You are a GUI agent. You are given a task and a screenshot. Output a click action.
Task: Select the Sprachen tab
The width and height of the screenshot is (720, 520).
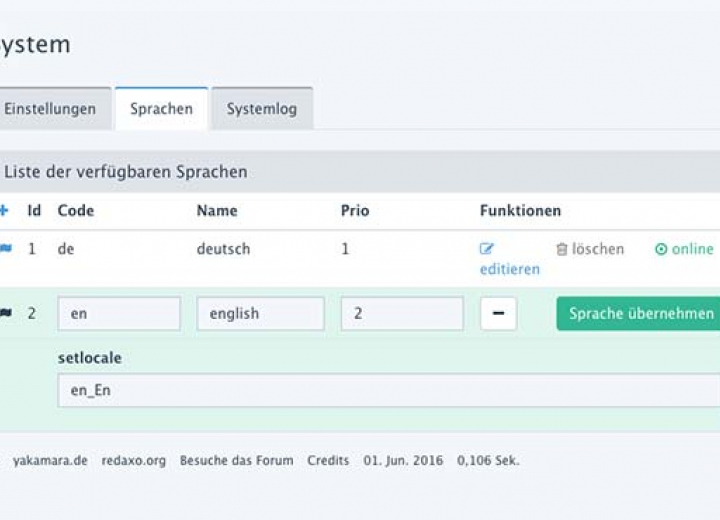point(162,109)
